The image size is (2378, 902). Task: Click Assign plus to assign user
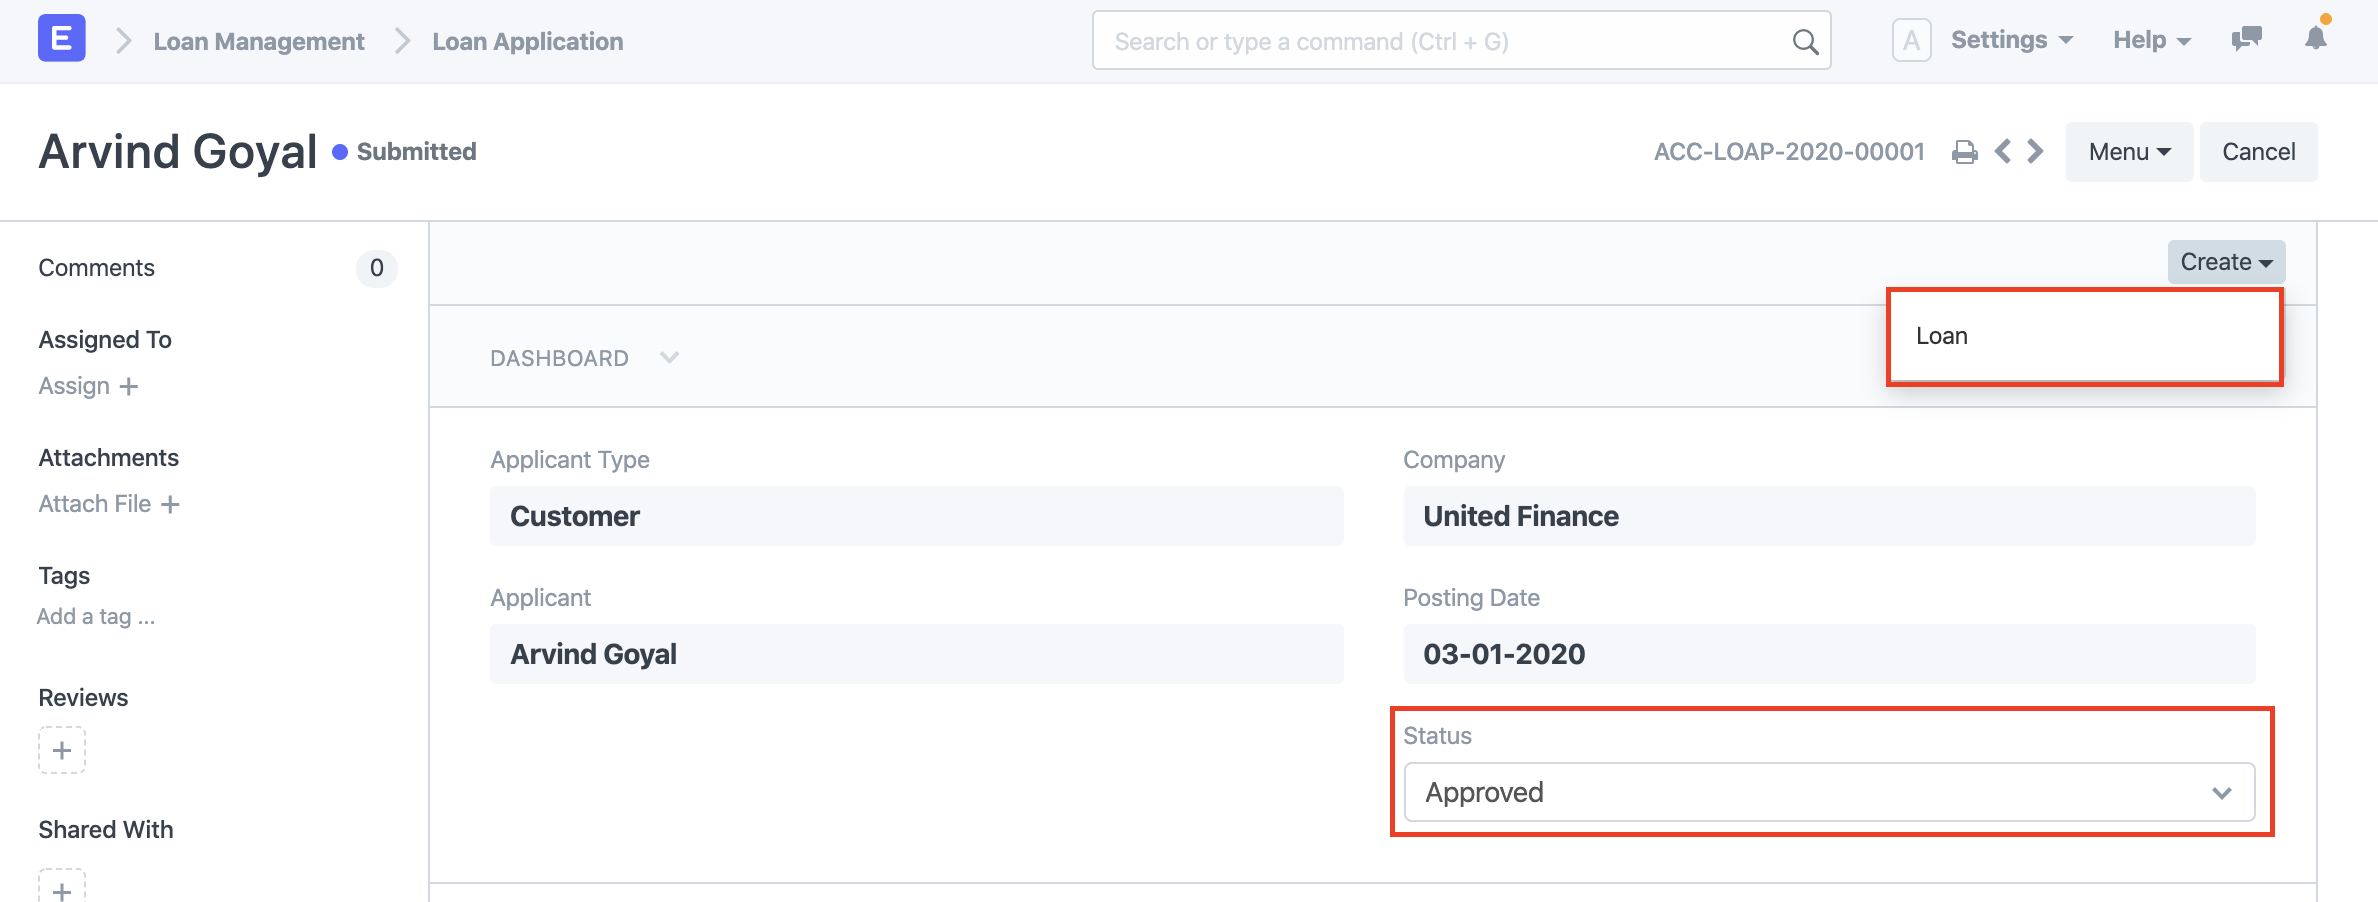point(88,386)
